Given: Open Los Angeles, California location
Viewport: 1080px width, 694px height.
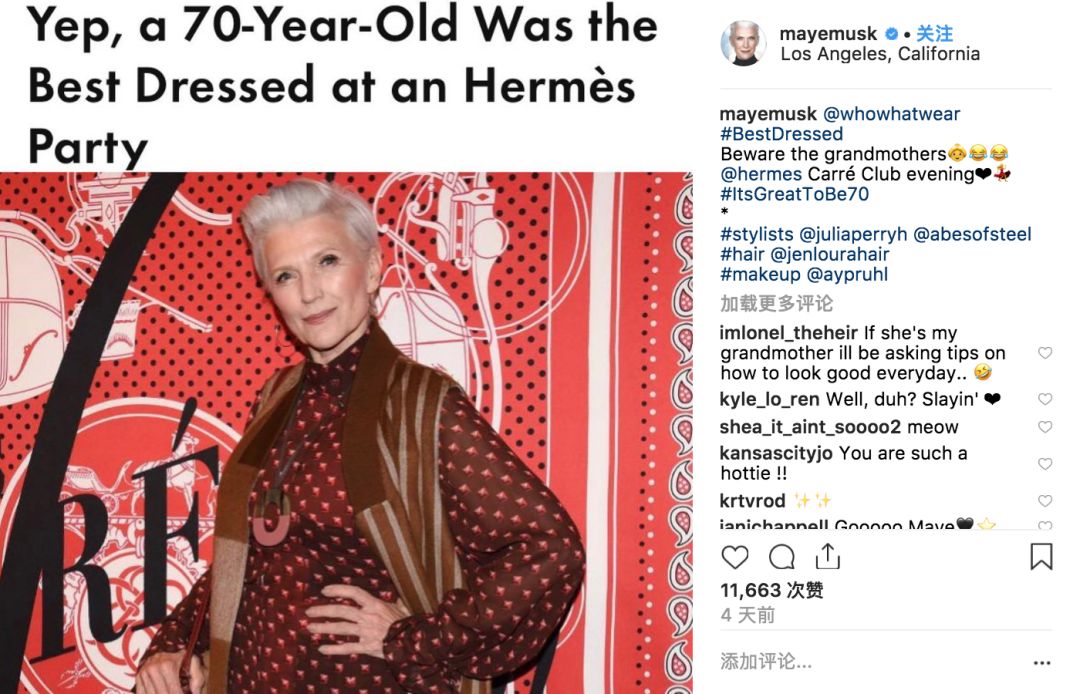Looking at the screenshot, I should (x=880, y=54).
